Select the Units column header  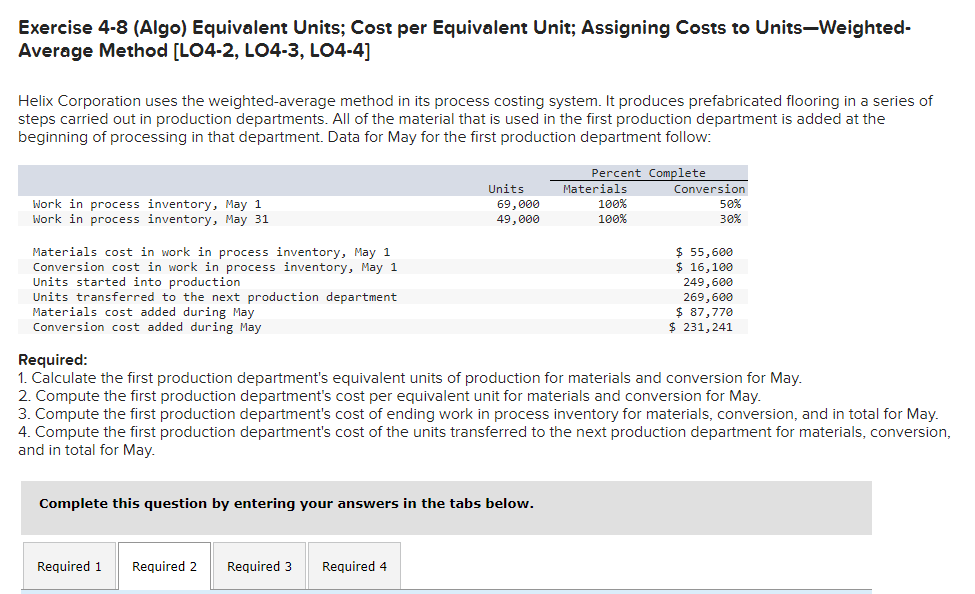click(505, 188)
